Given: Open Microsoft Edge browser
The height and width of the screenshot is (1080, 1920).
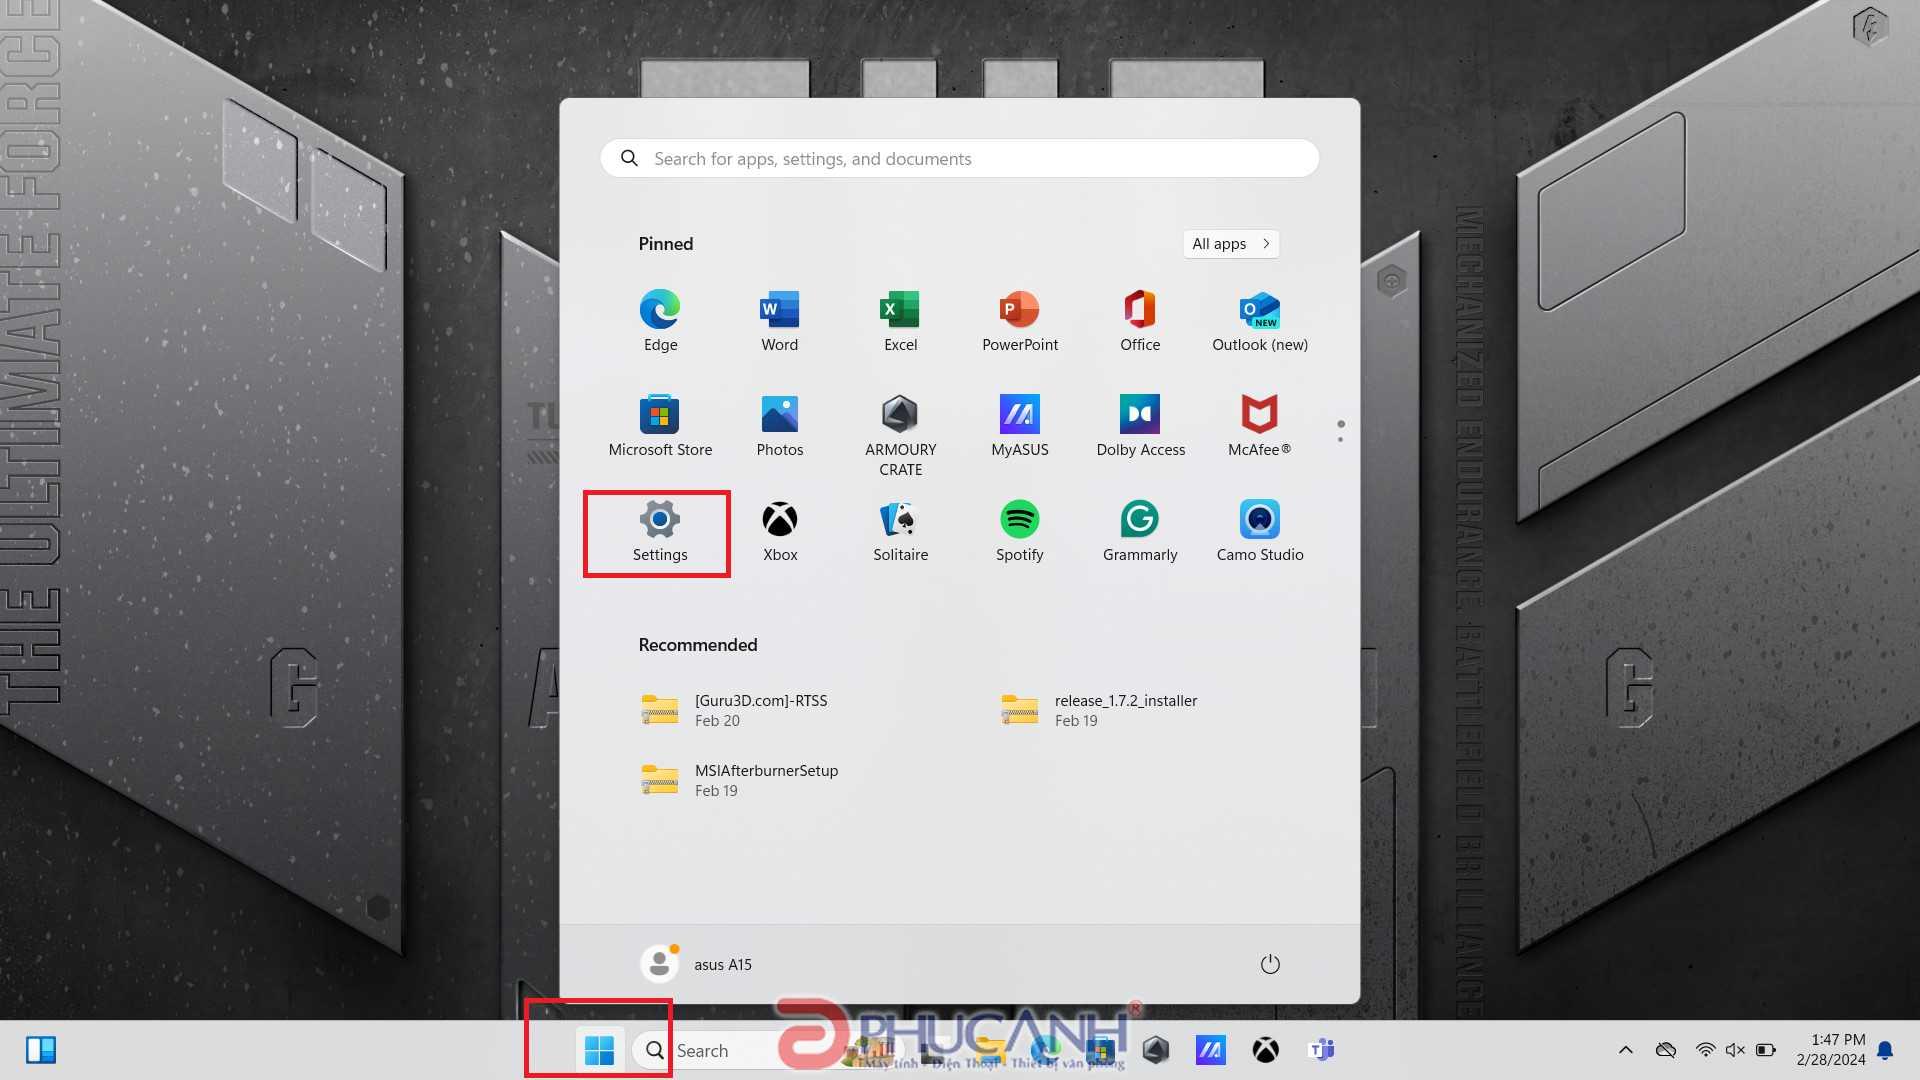Looking at the screenshot, I should 658,309.
